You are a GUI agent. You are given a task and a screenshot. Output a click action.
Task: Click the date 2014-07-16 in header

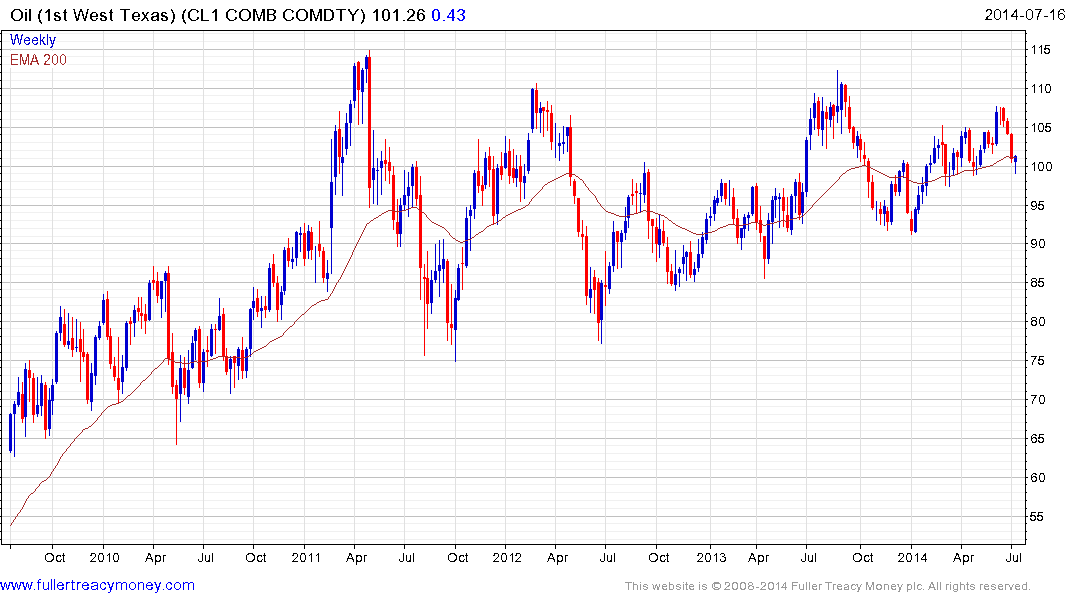pyautogui.click(x=1024, y=15)
